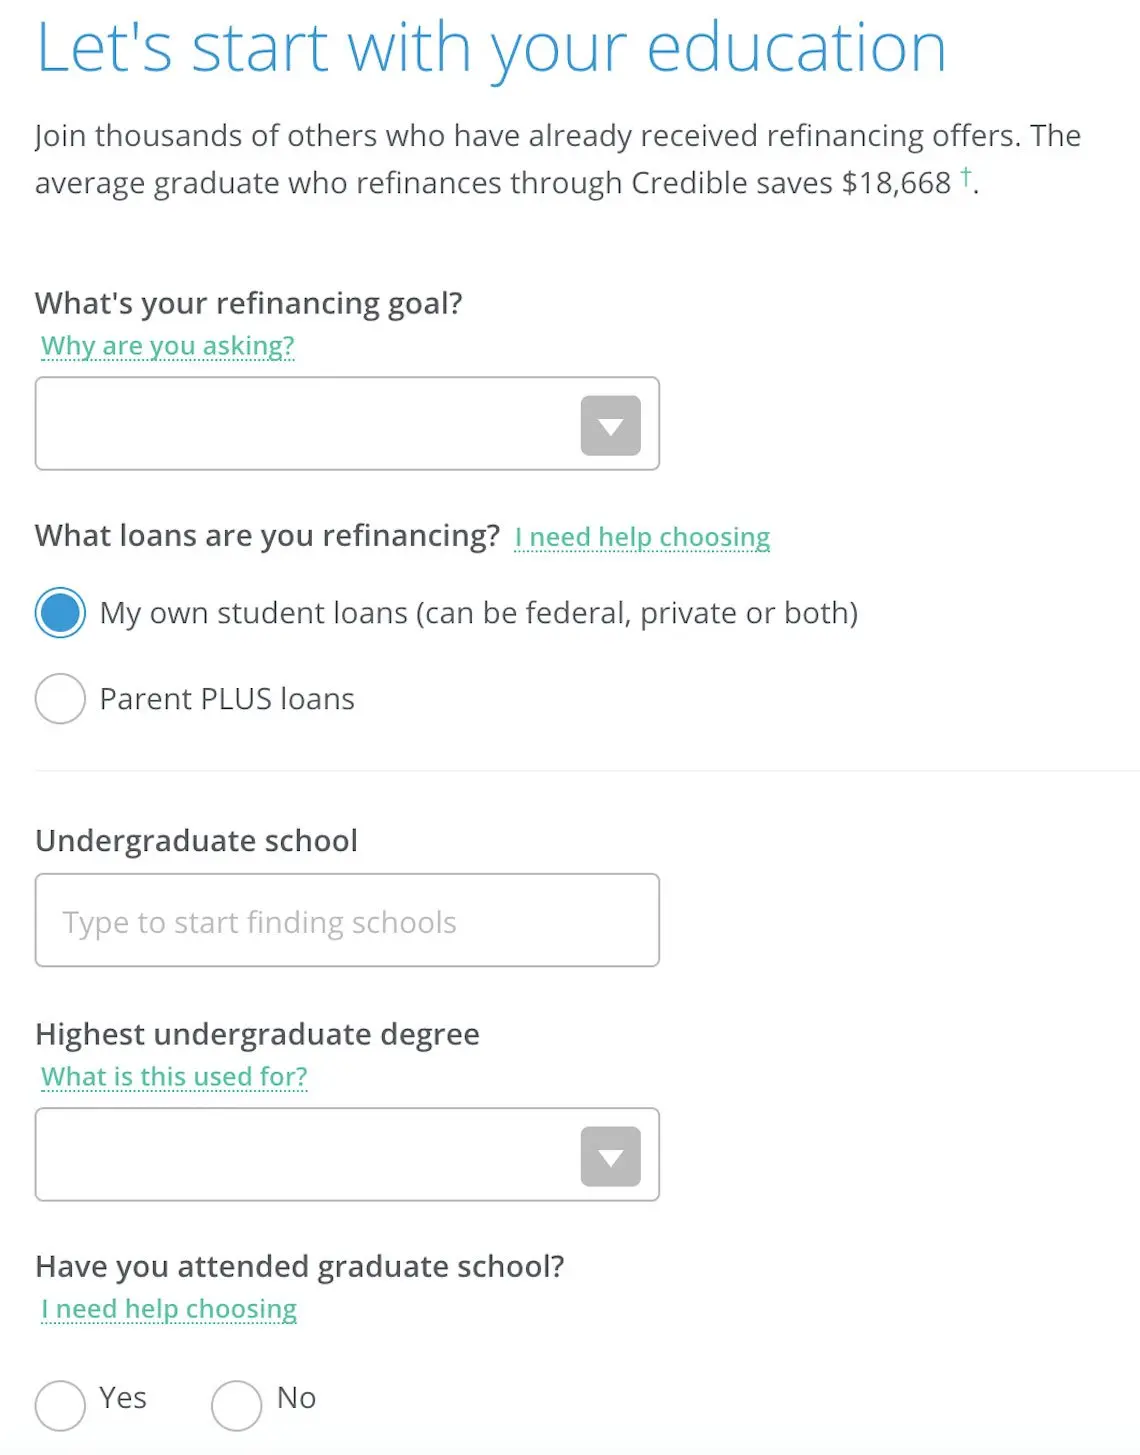Click the refinancing goal dropdown arrow icon

610,425
